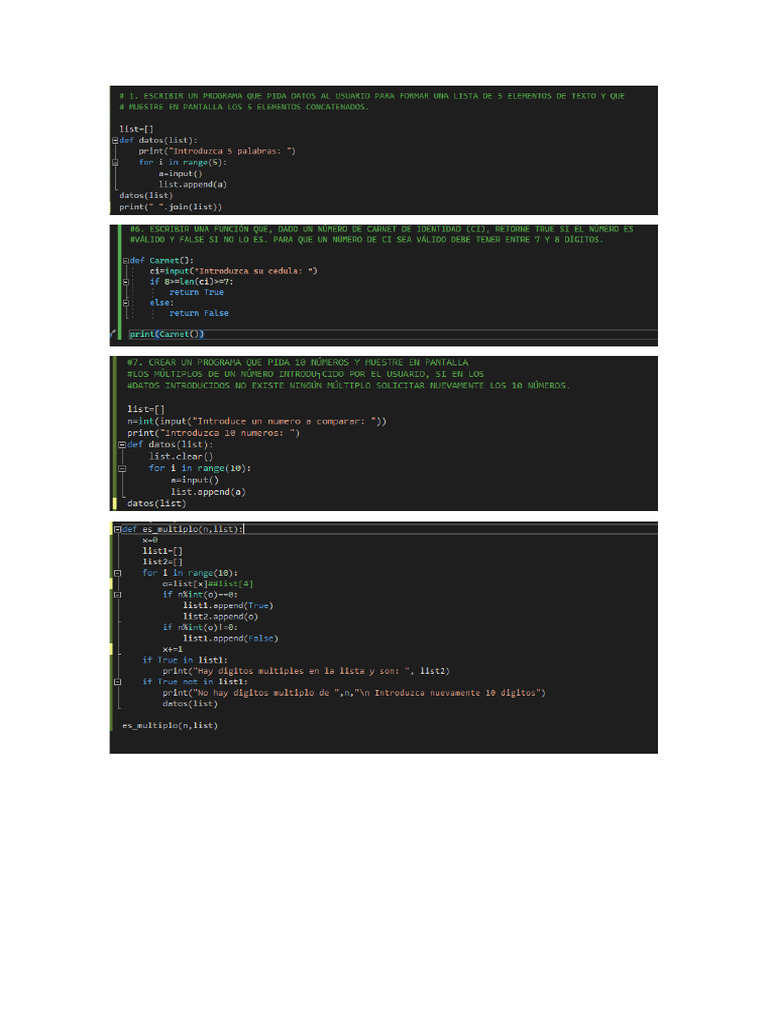Image resolution: width=768 pixels, height=1024 pixels.
Task: Click the comment '#LOS MÚLTIPLOS DE UN NÚMERO INTRODUCIDO POR EL USUARIO'
Action: pyautogui.click(x=305, y=374)
